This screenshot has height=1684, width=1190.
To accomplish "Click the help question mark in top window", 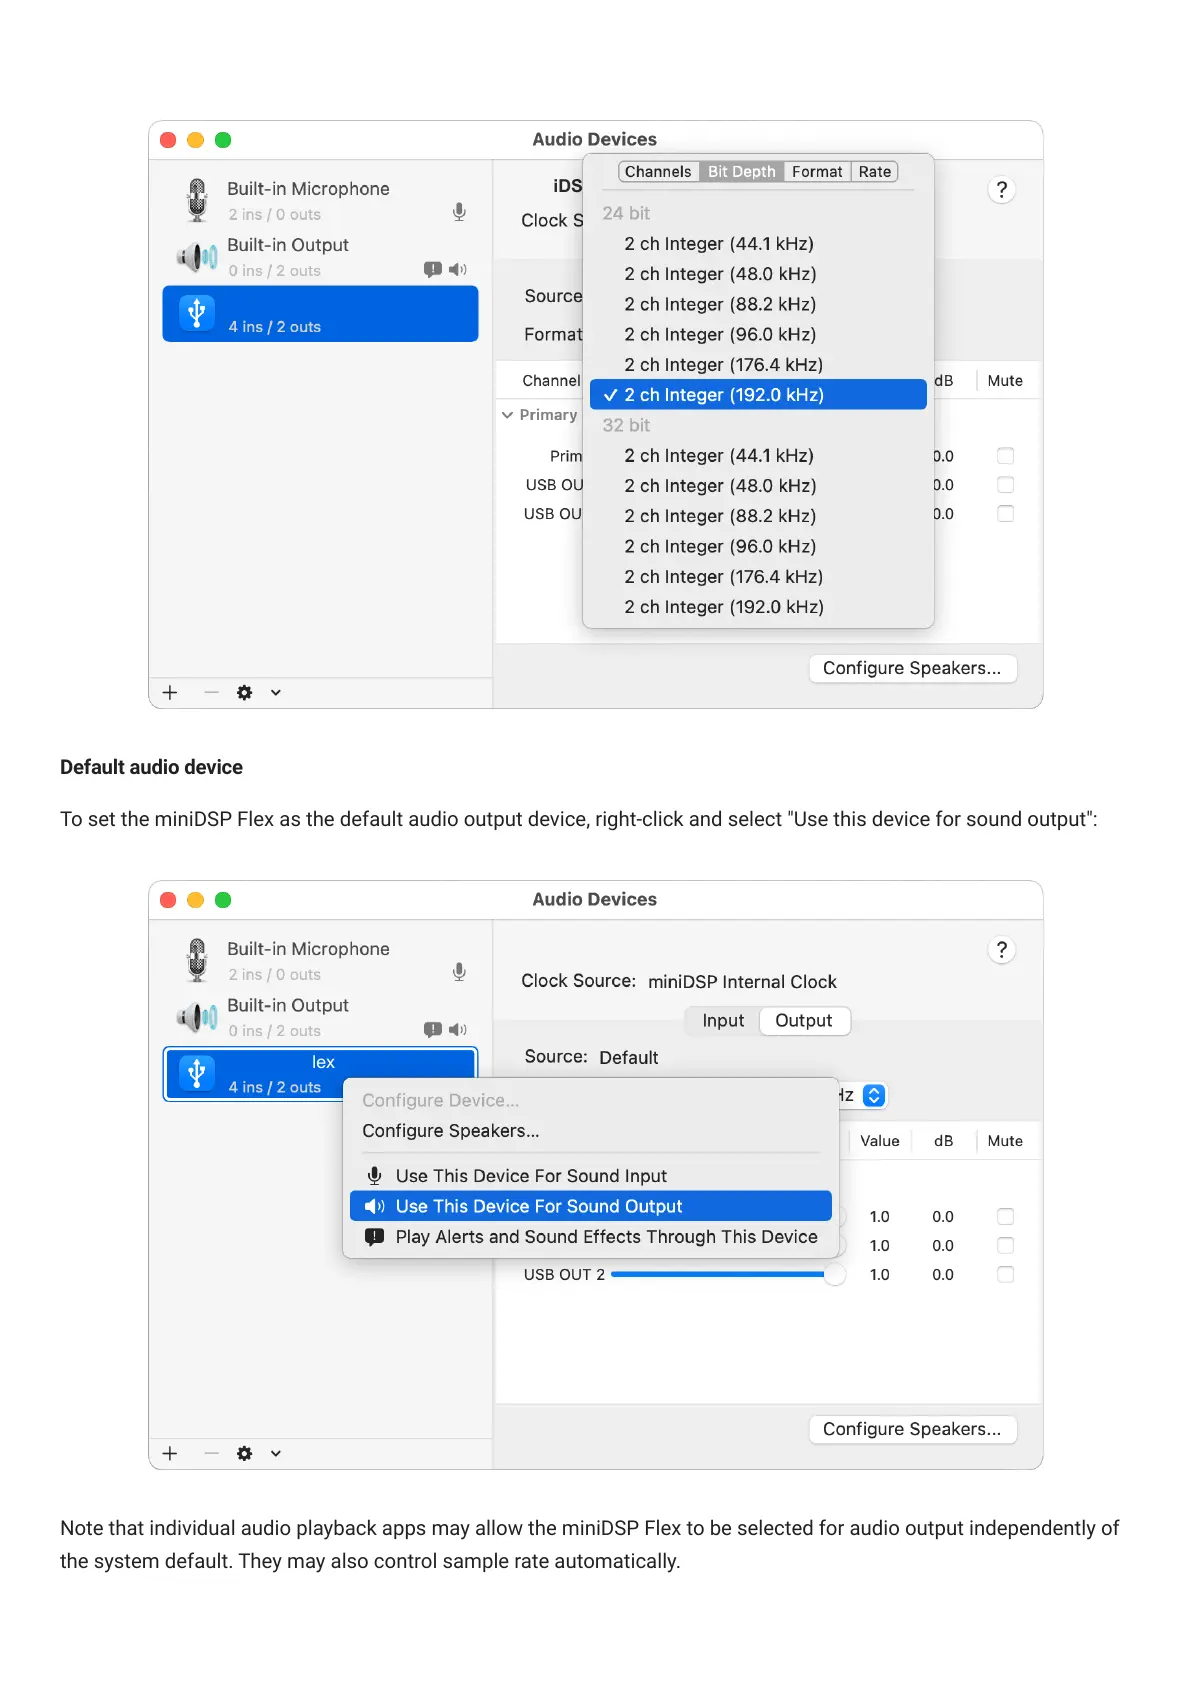I will pos(1001,190).
